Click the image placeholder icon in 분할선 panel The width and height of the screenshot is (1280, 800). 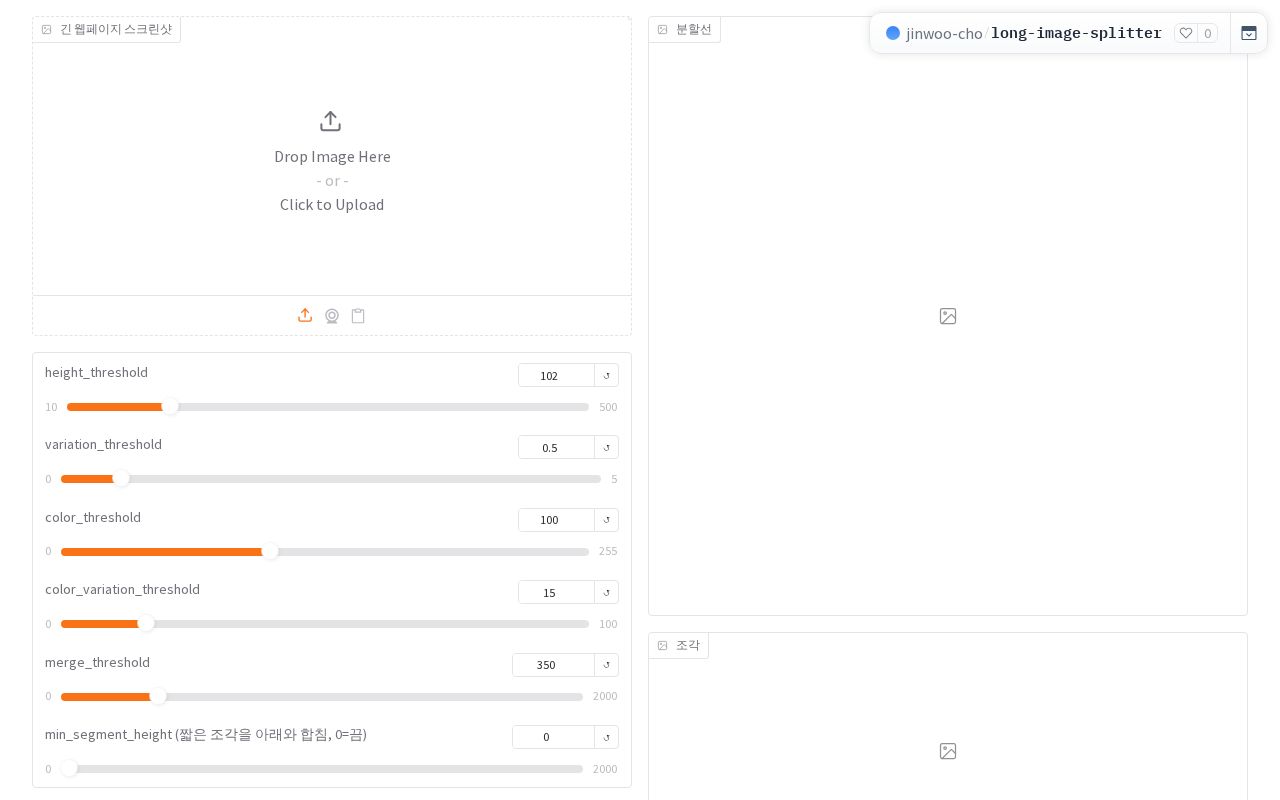(x=948, y=316)
